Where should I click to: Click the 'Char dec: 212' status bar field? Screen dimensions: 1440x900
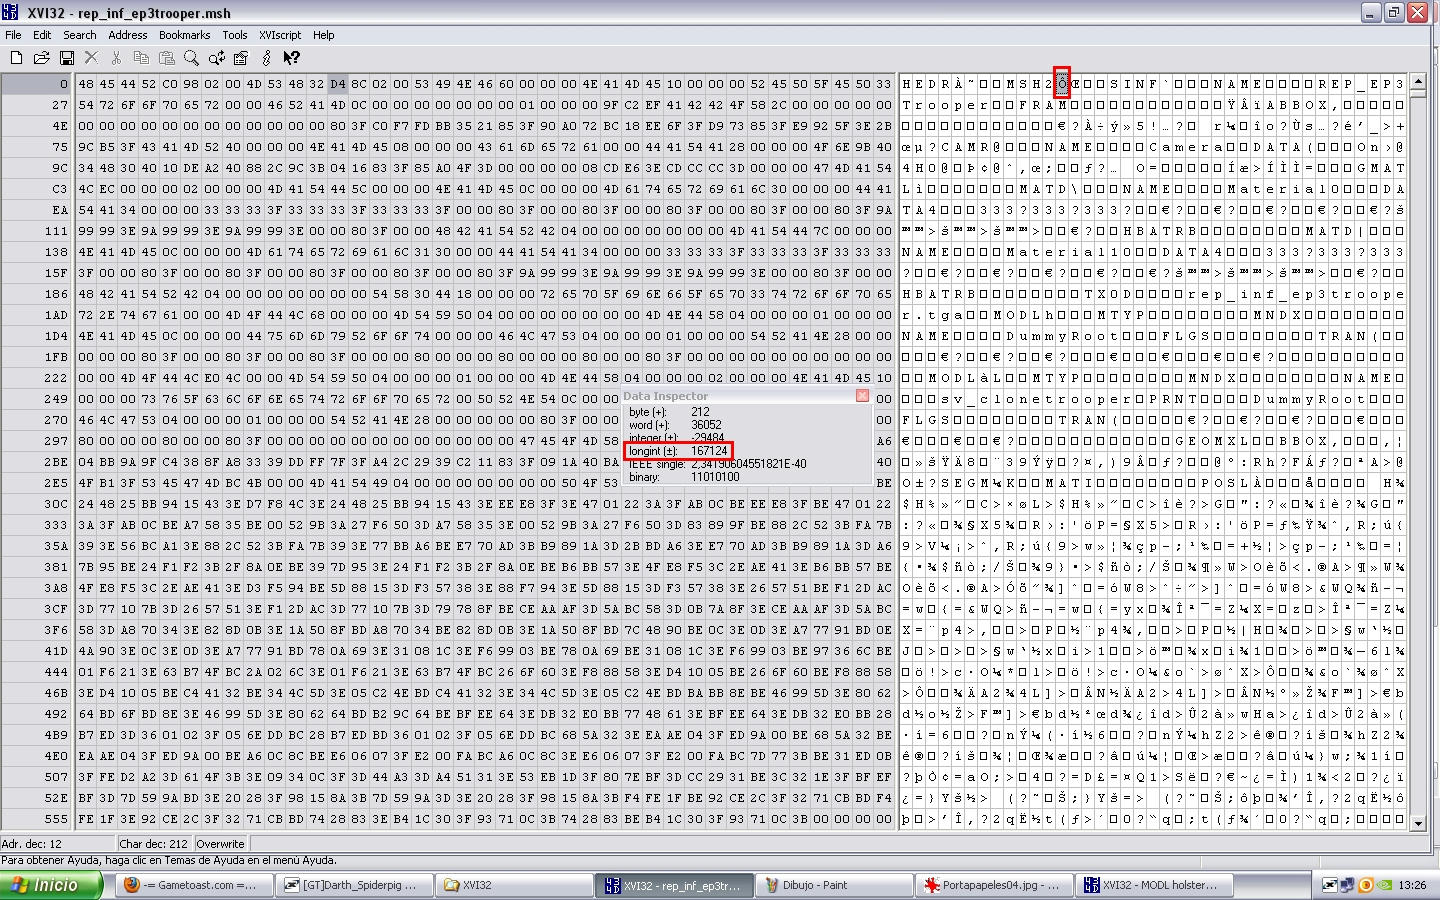[154, 844]
